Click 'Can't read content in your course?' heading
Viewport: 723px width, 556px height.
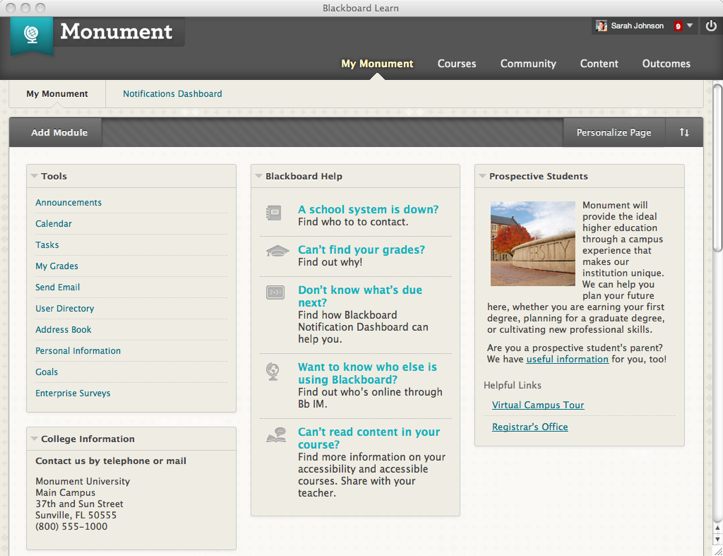pos(368,438)
